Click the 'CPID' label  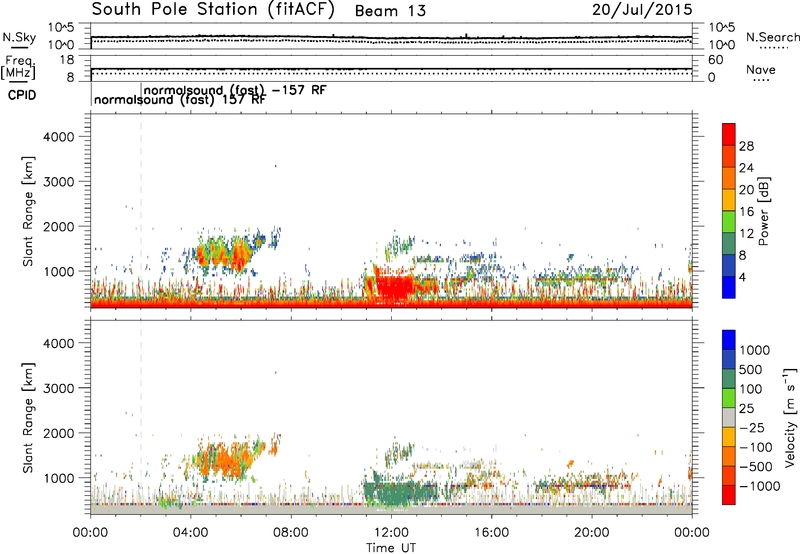pos(22,95)
